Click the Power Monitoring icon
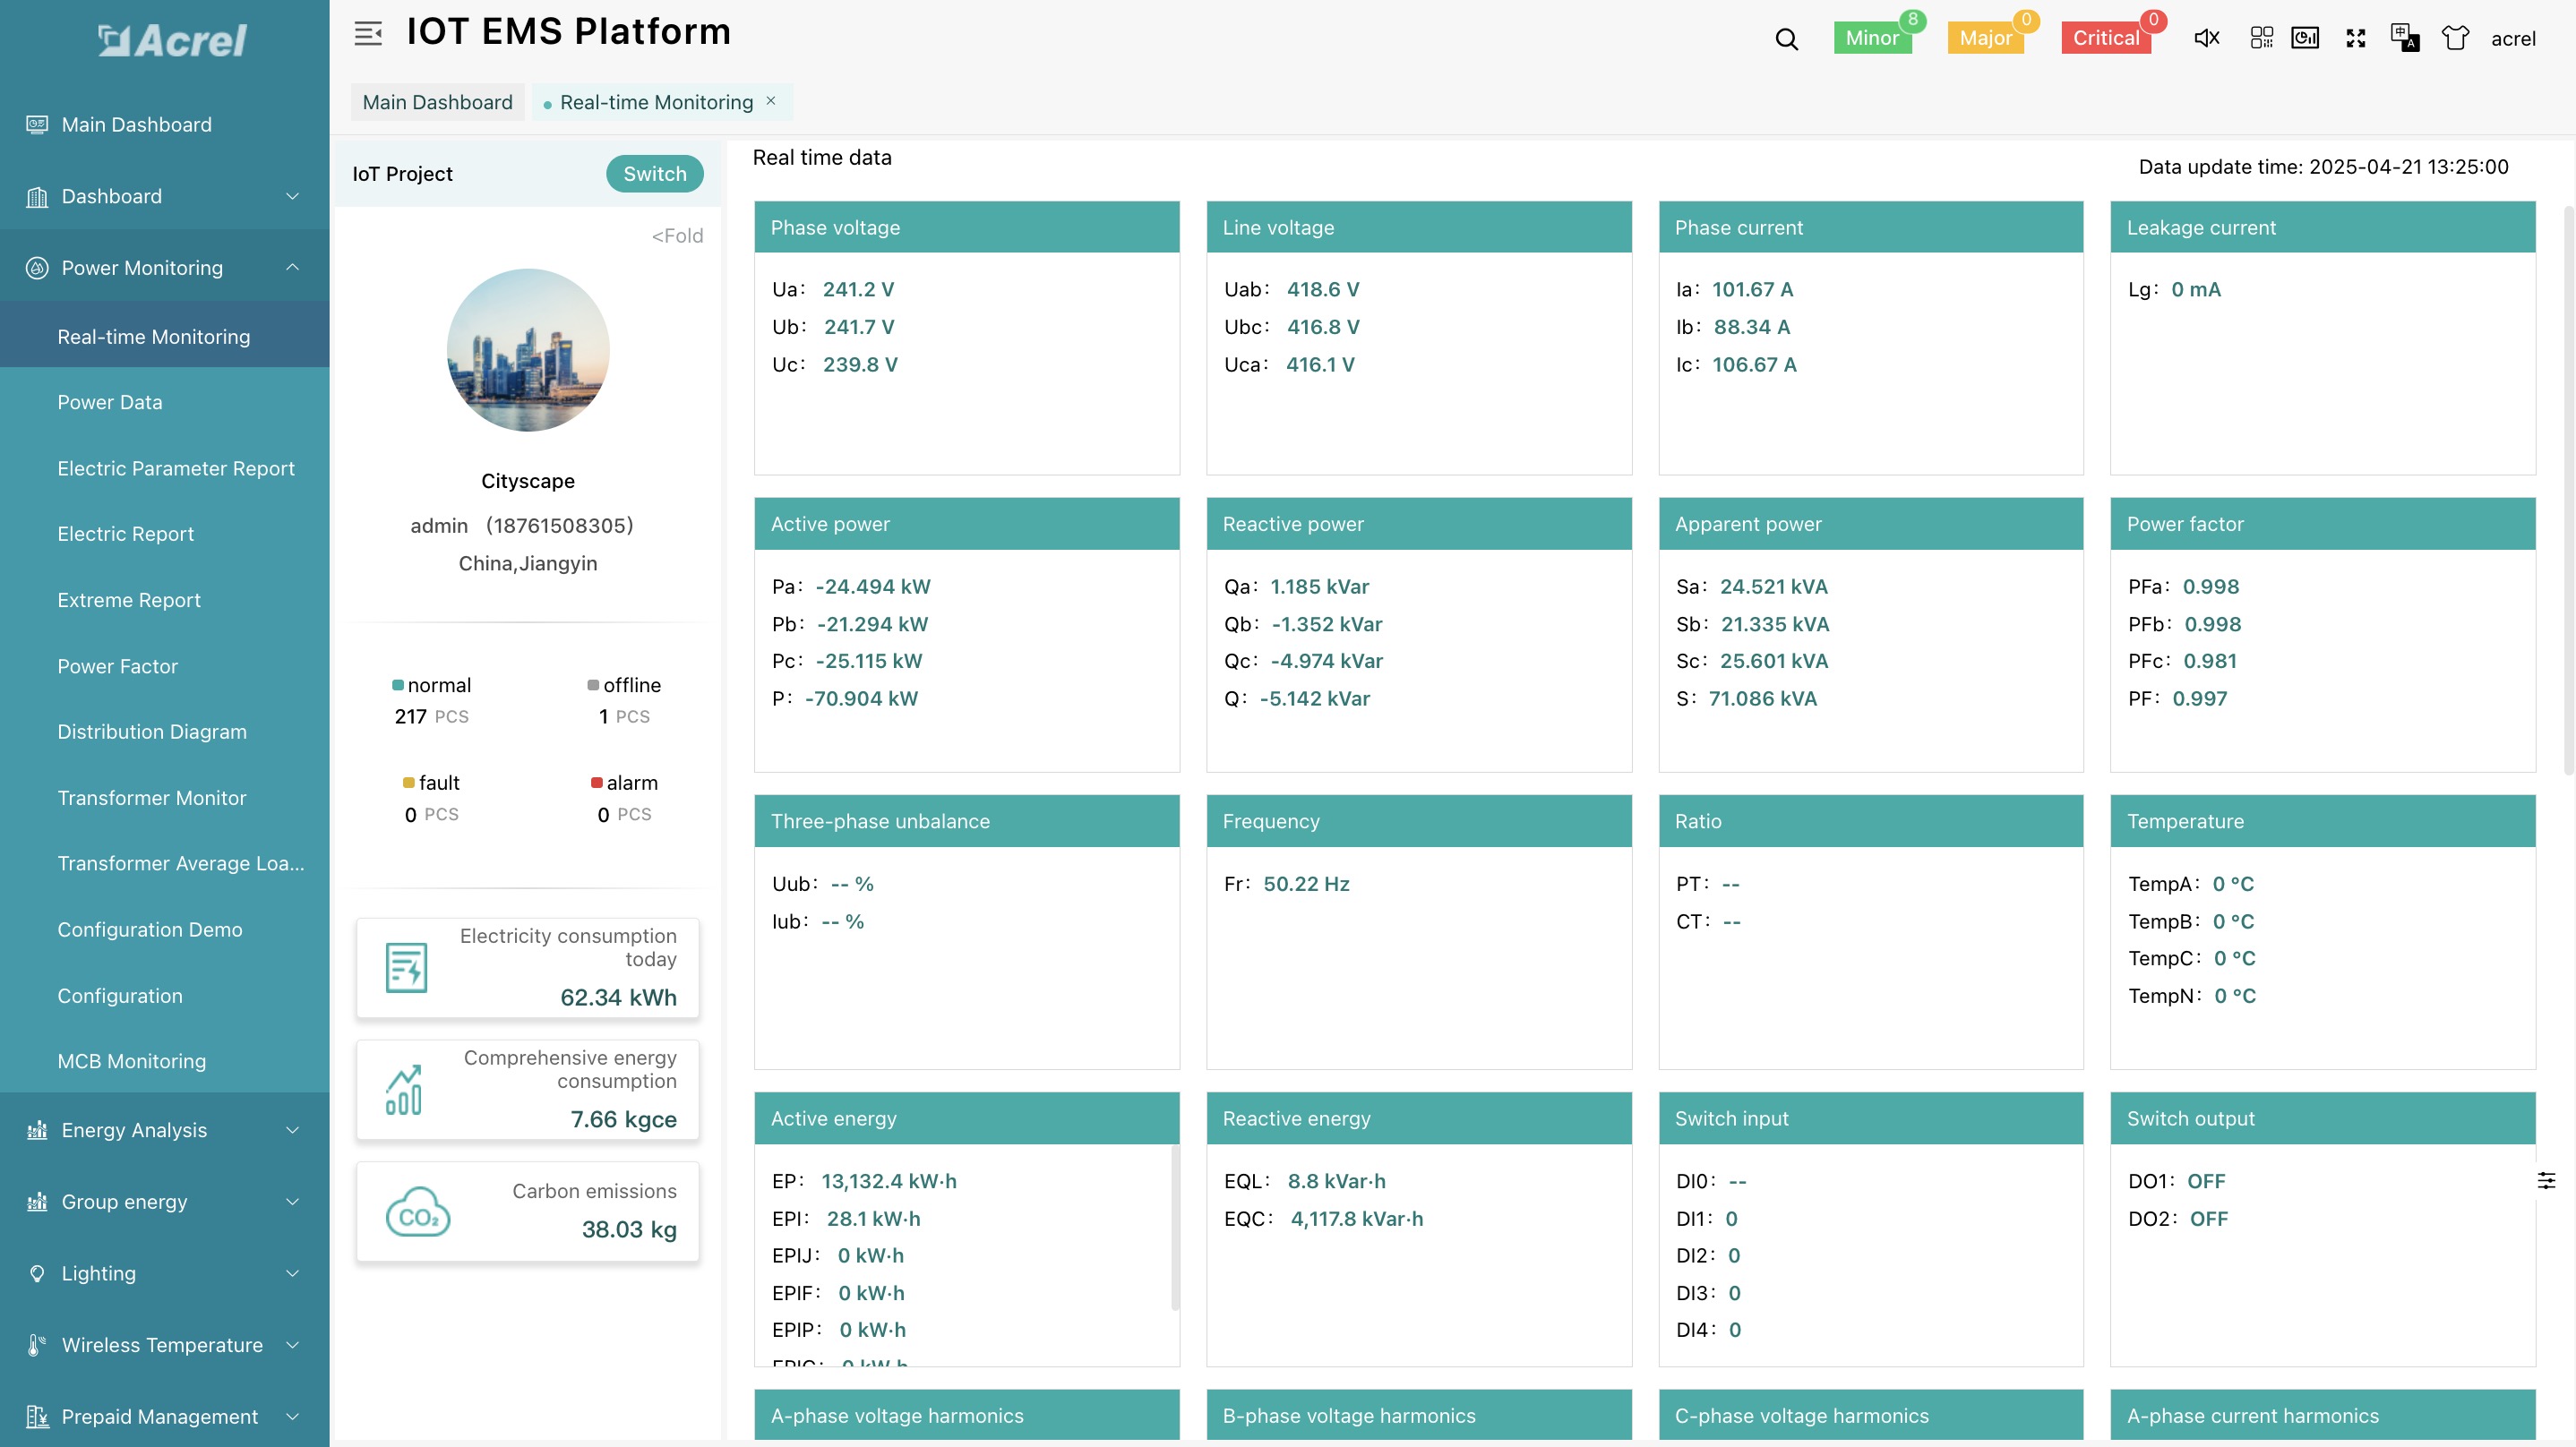Image resolution: width=2576 pixels, height=1447 pixels. click(37, 268)
